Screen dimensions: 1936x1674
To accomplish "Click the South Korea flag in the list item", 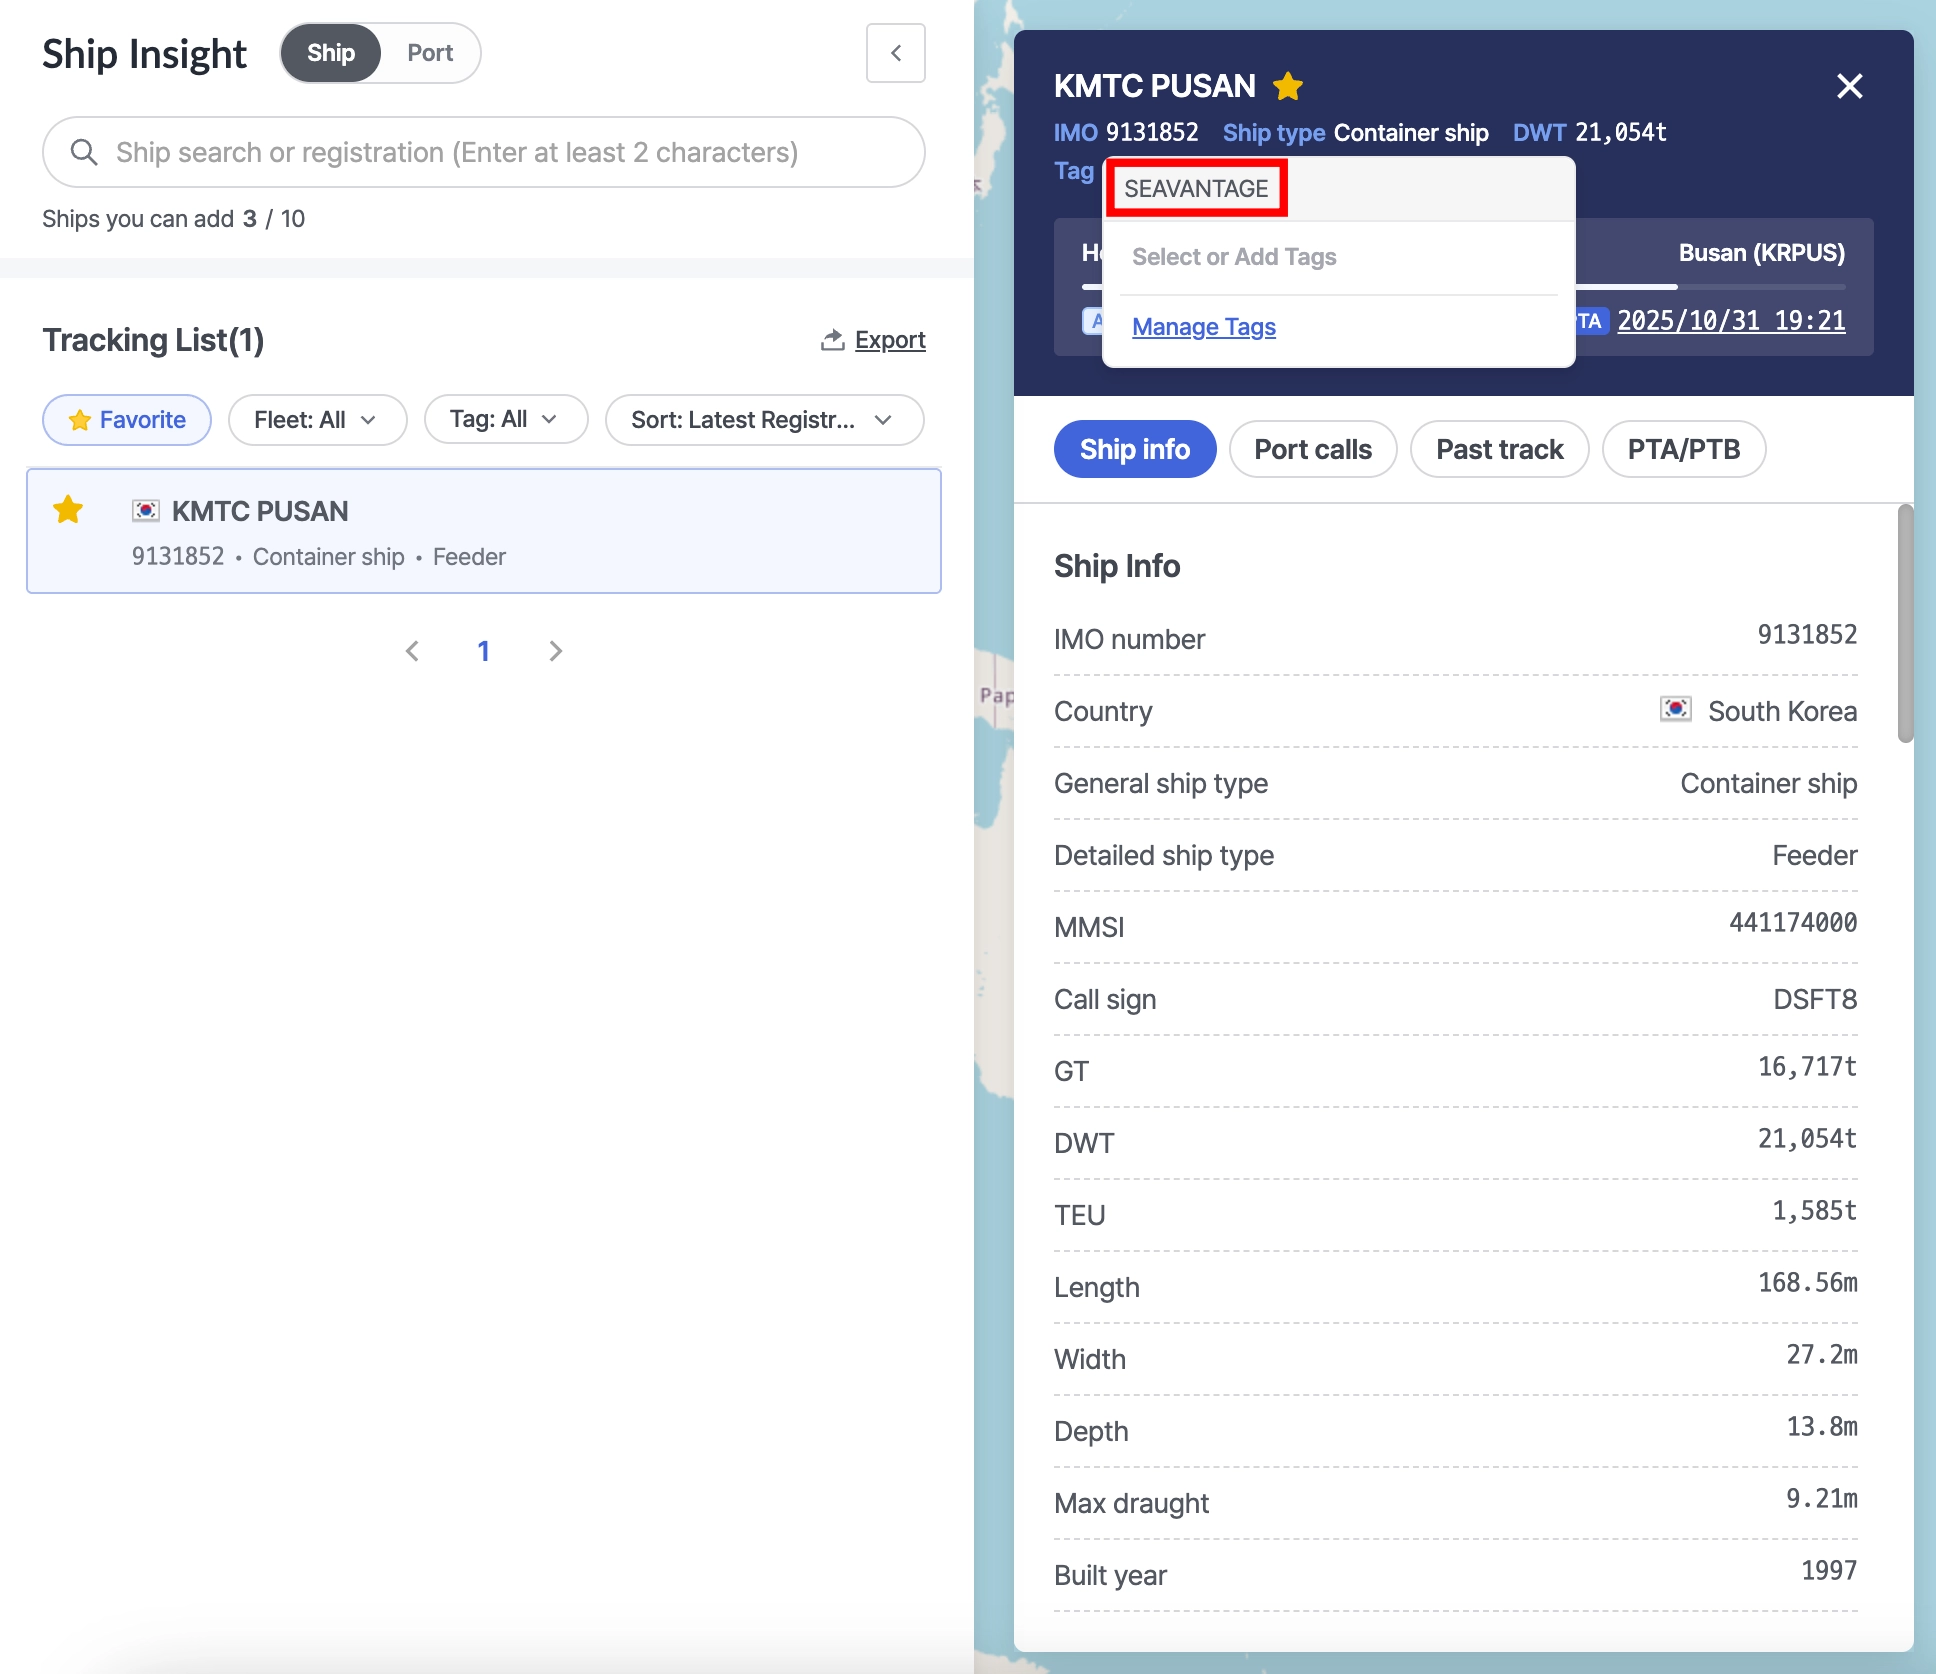I will click(146, 511).
